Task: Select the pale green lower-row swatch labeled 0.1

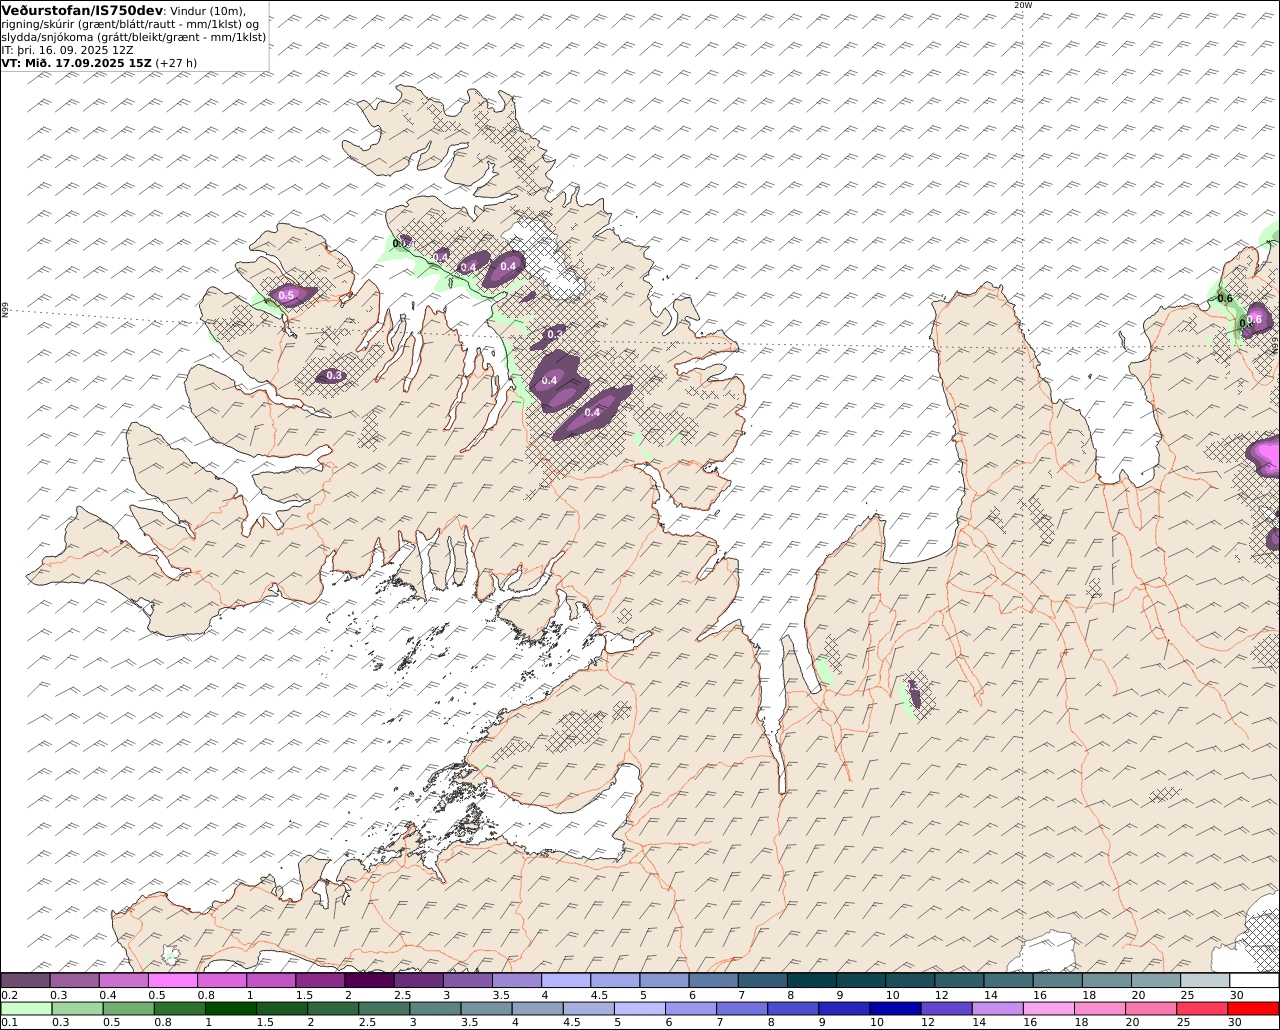Action: [26, 1008]
